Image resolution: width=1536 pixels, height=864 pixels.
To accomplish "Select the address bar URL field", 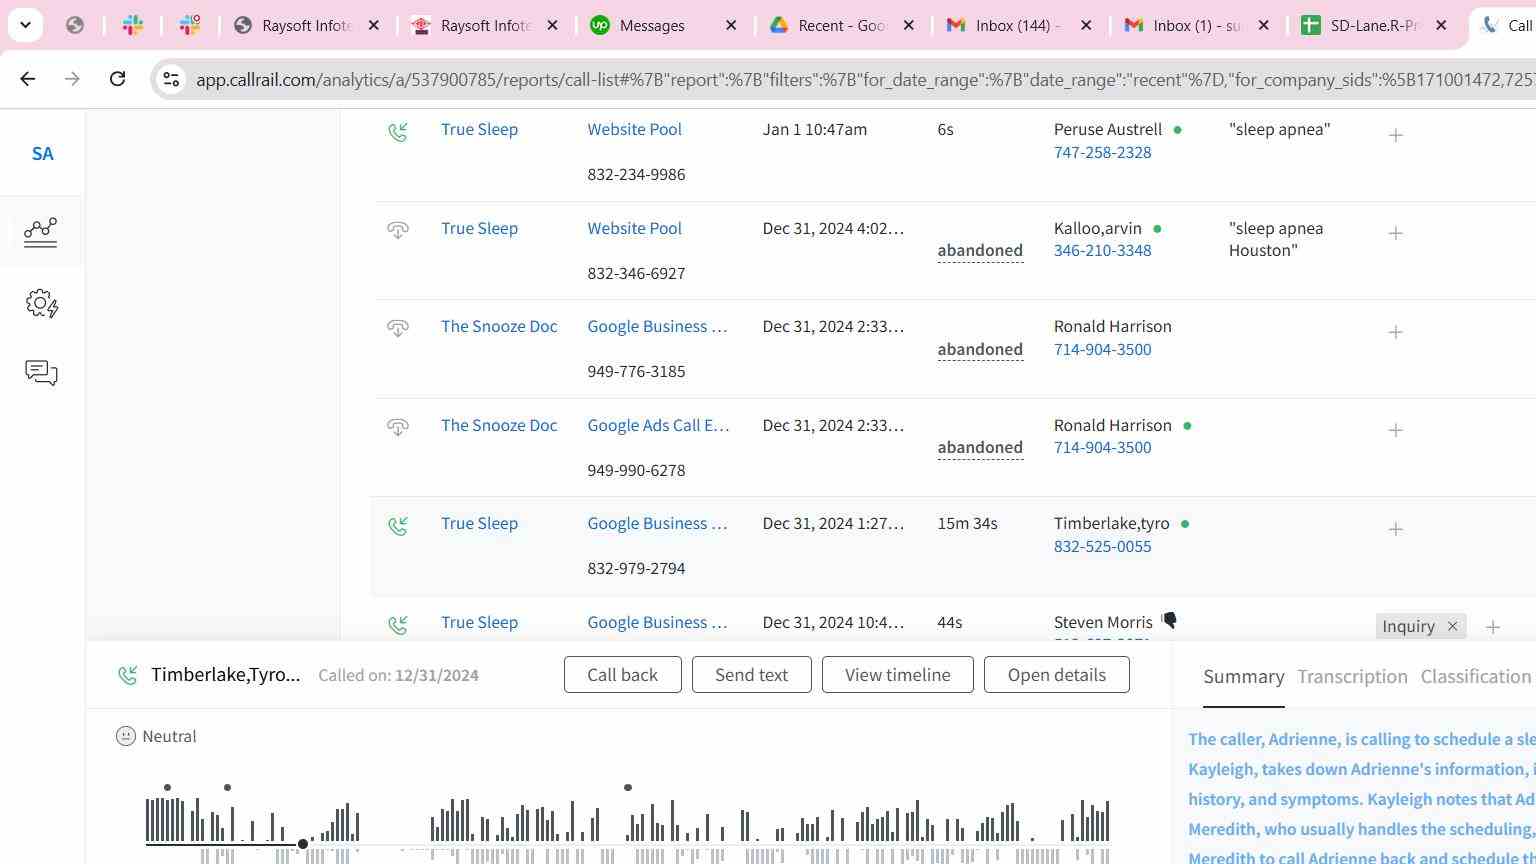I will click(860, 79).
